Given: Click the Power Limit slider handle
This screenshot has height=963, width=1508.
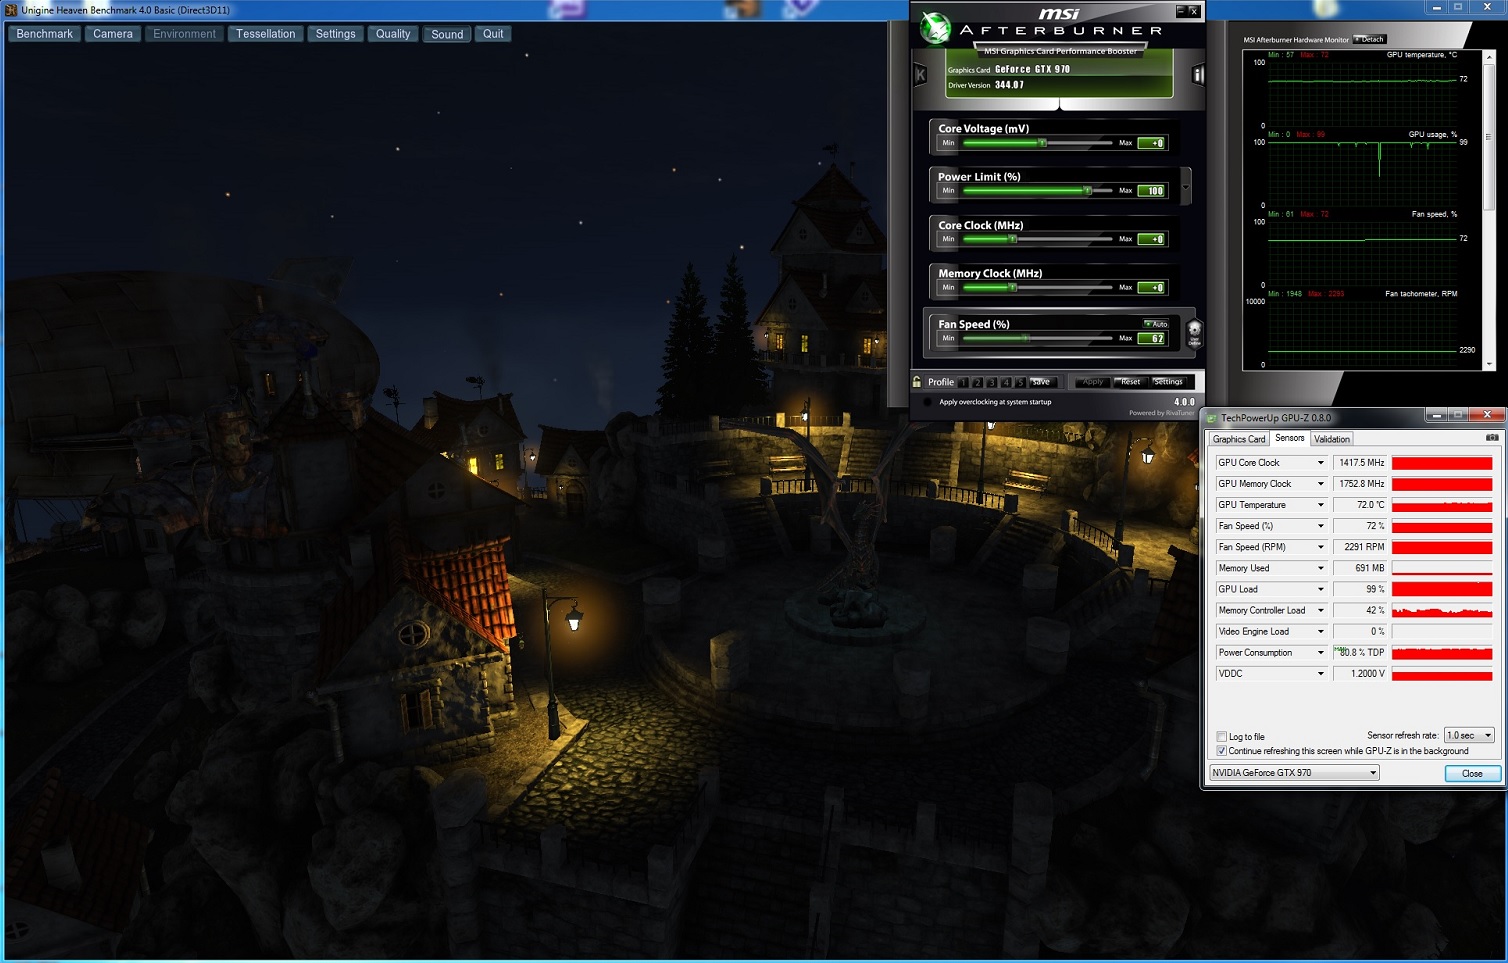Looking at the screenshot, I should coord(1088,191).
